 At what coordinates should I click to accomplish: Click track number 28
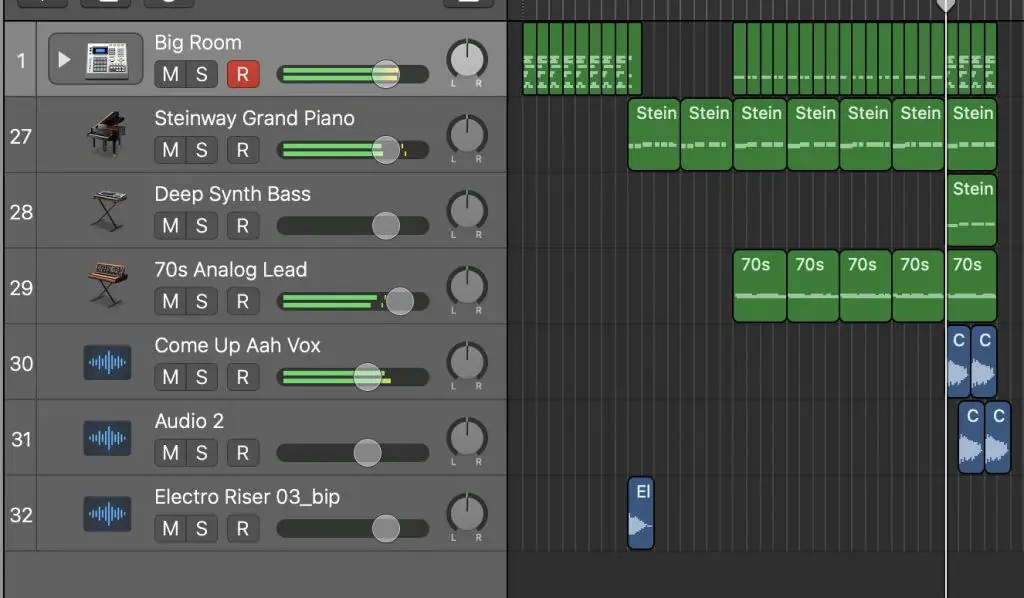[x=21, y=212]
